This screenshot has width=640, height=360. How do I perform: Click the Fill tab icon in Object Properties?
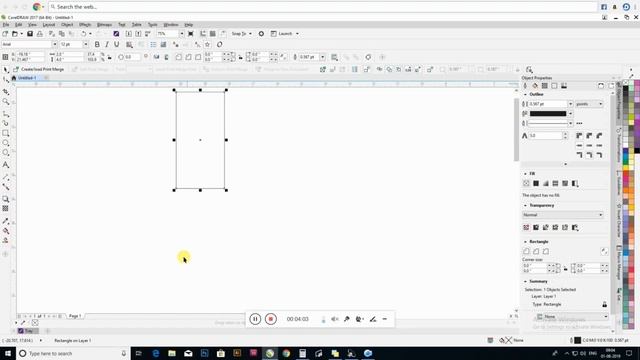535,86
